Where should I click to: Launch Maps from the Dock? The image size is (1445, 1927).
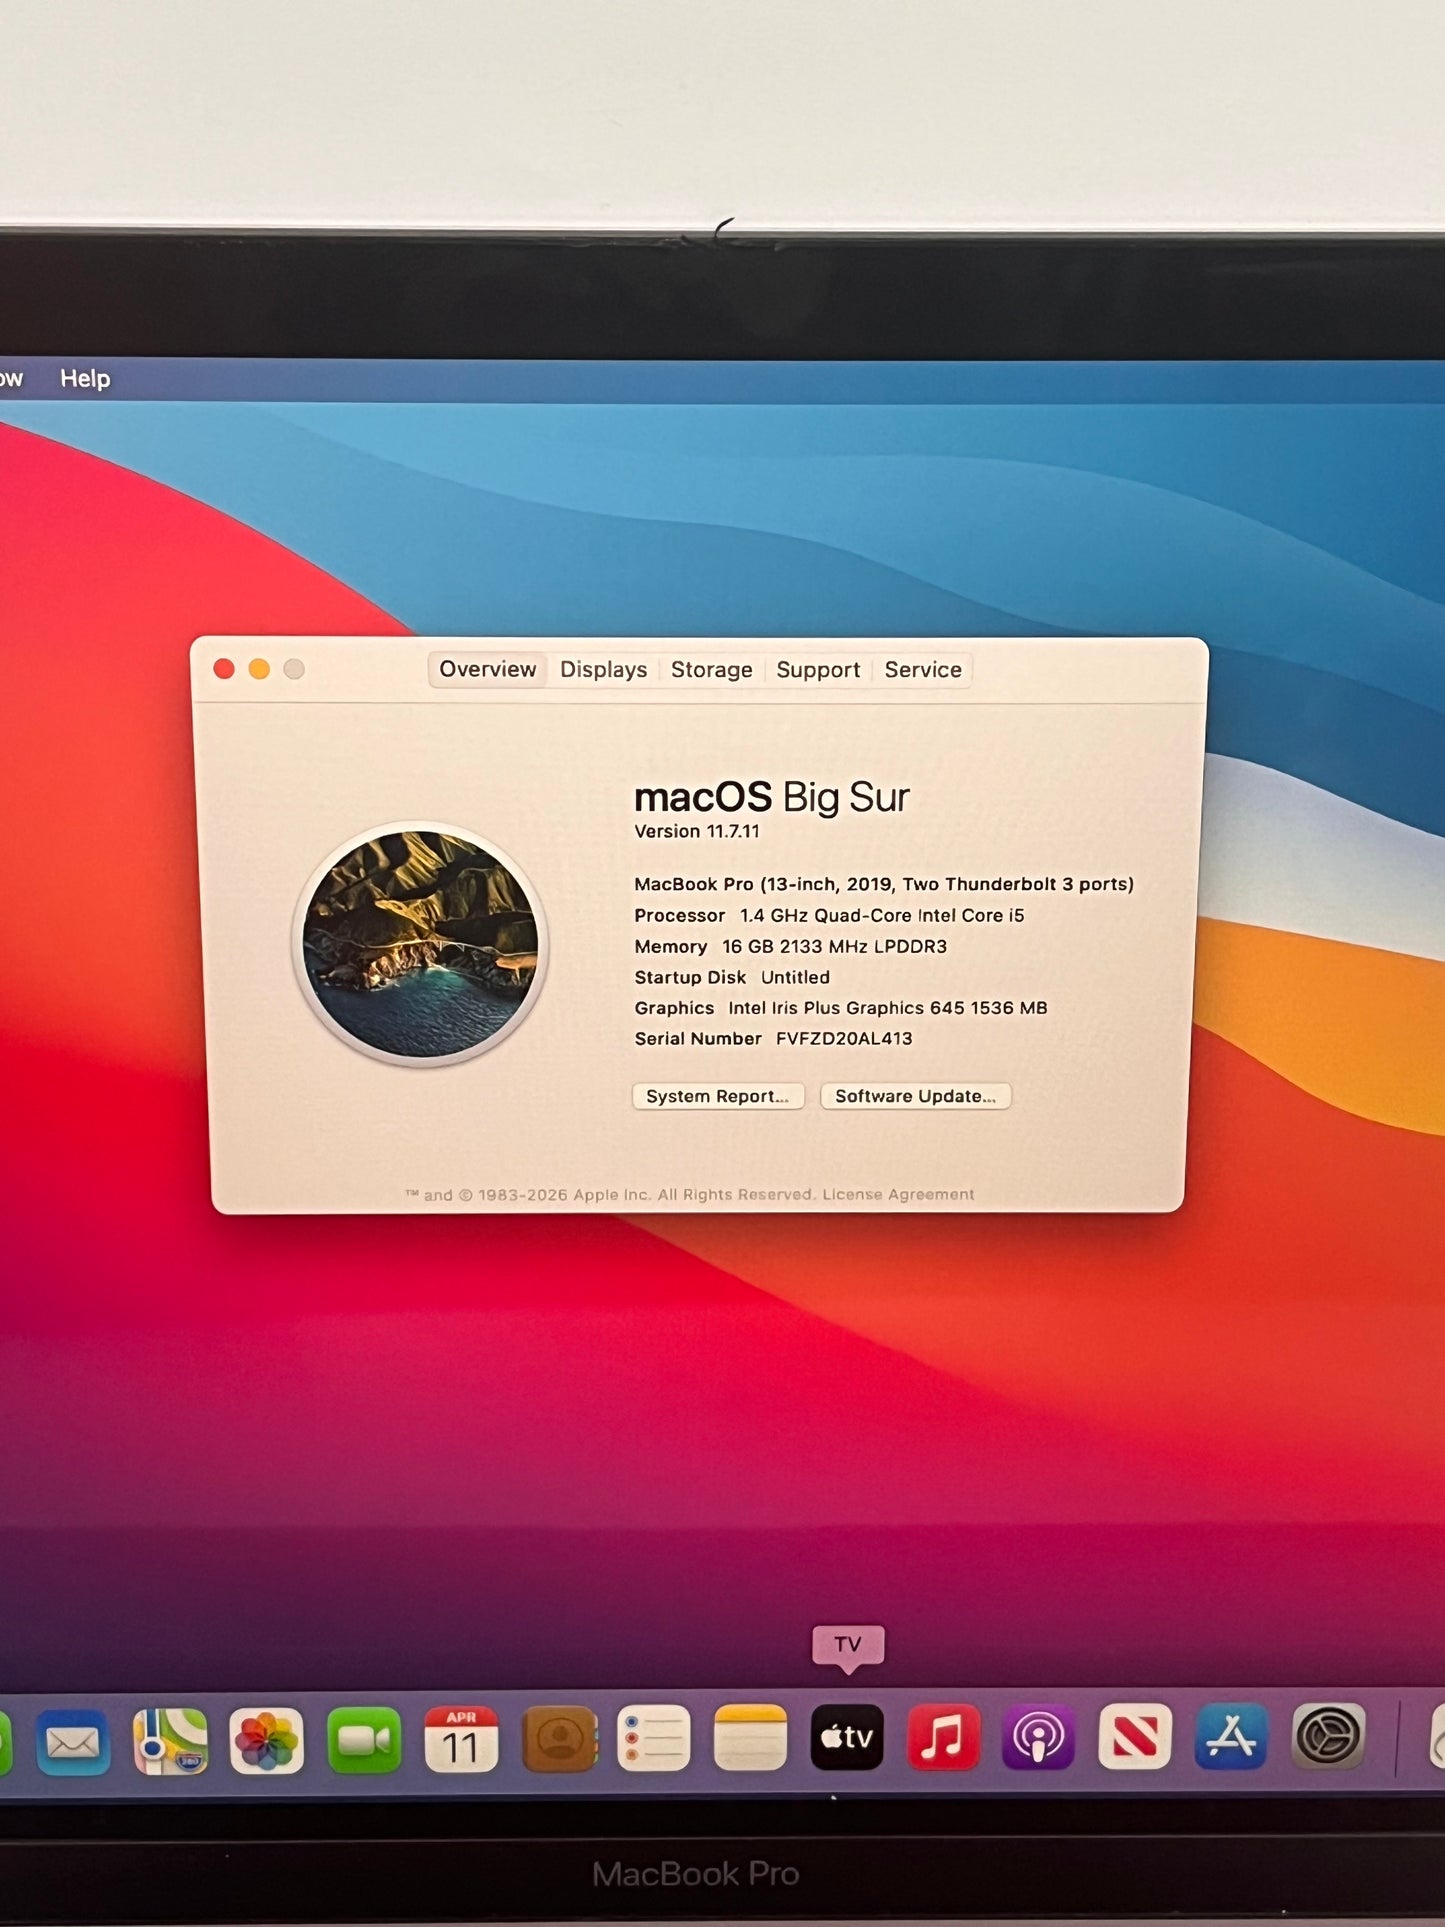click(x=170, y=1741)
